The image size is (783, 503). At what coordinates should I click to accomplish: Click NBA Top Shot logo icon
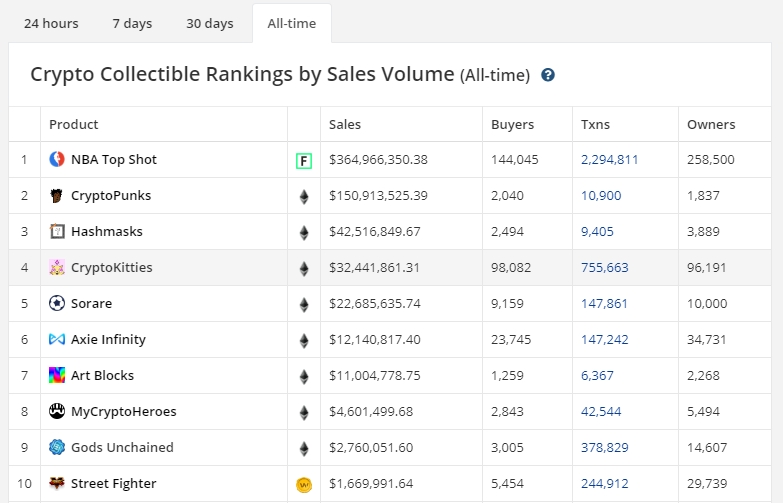click(x=57, y=159)
